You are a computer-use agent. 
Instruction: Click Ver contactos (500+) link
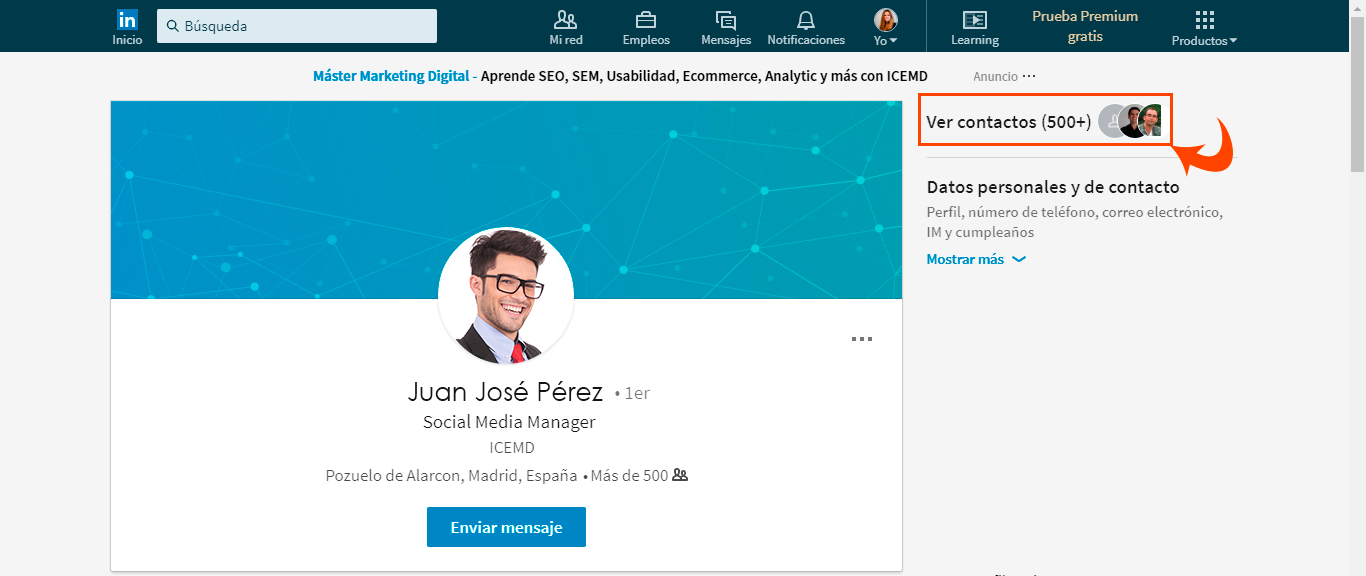[1008, 122]
